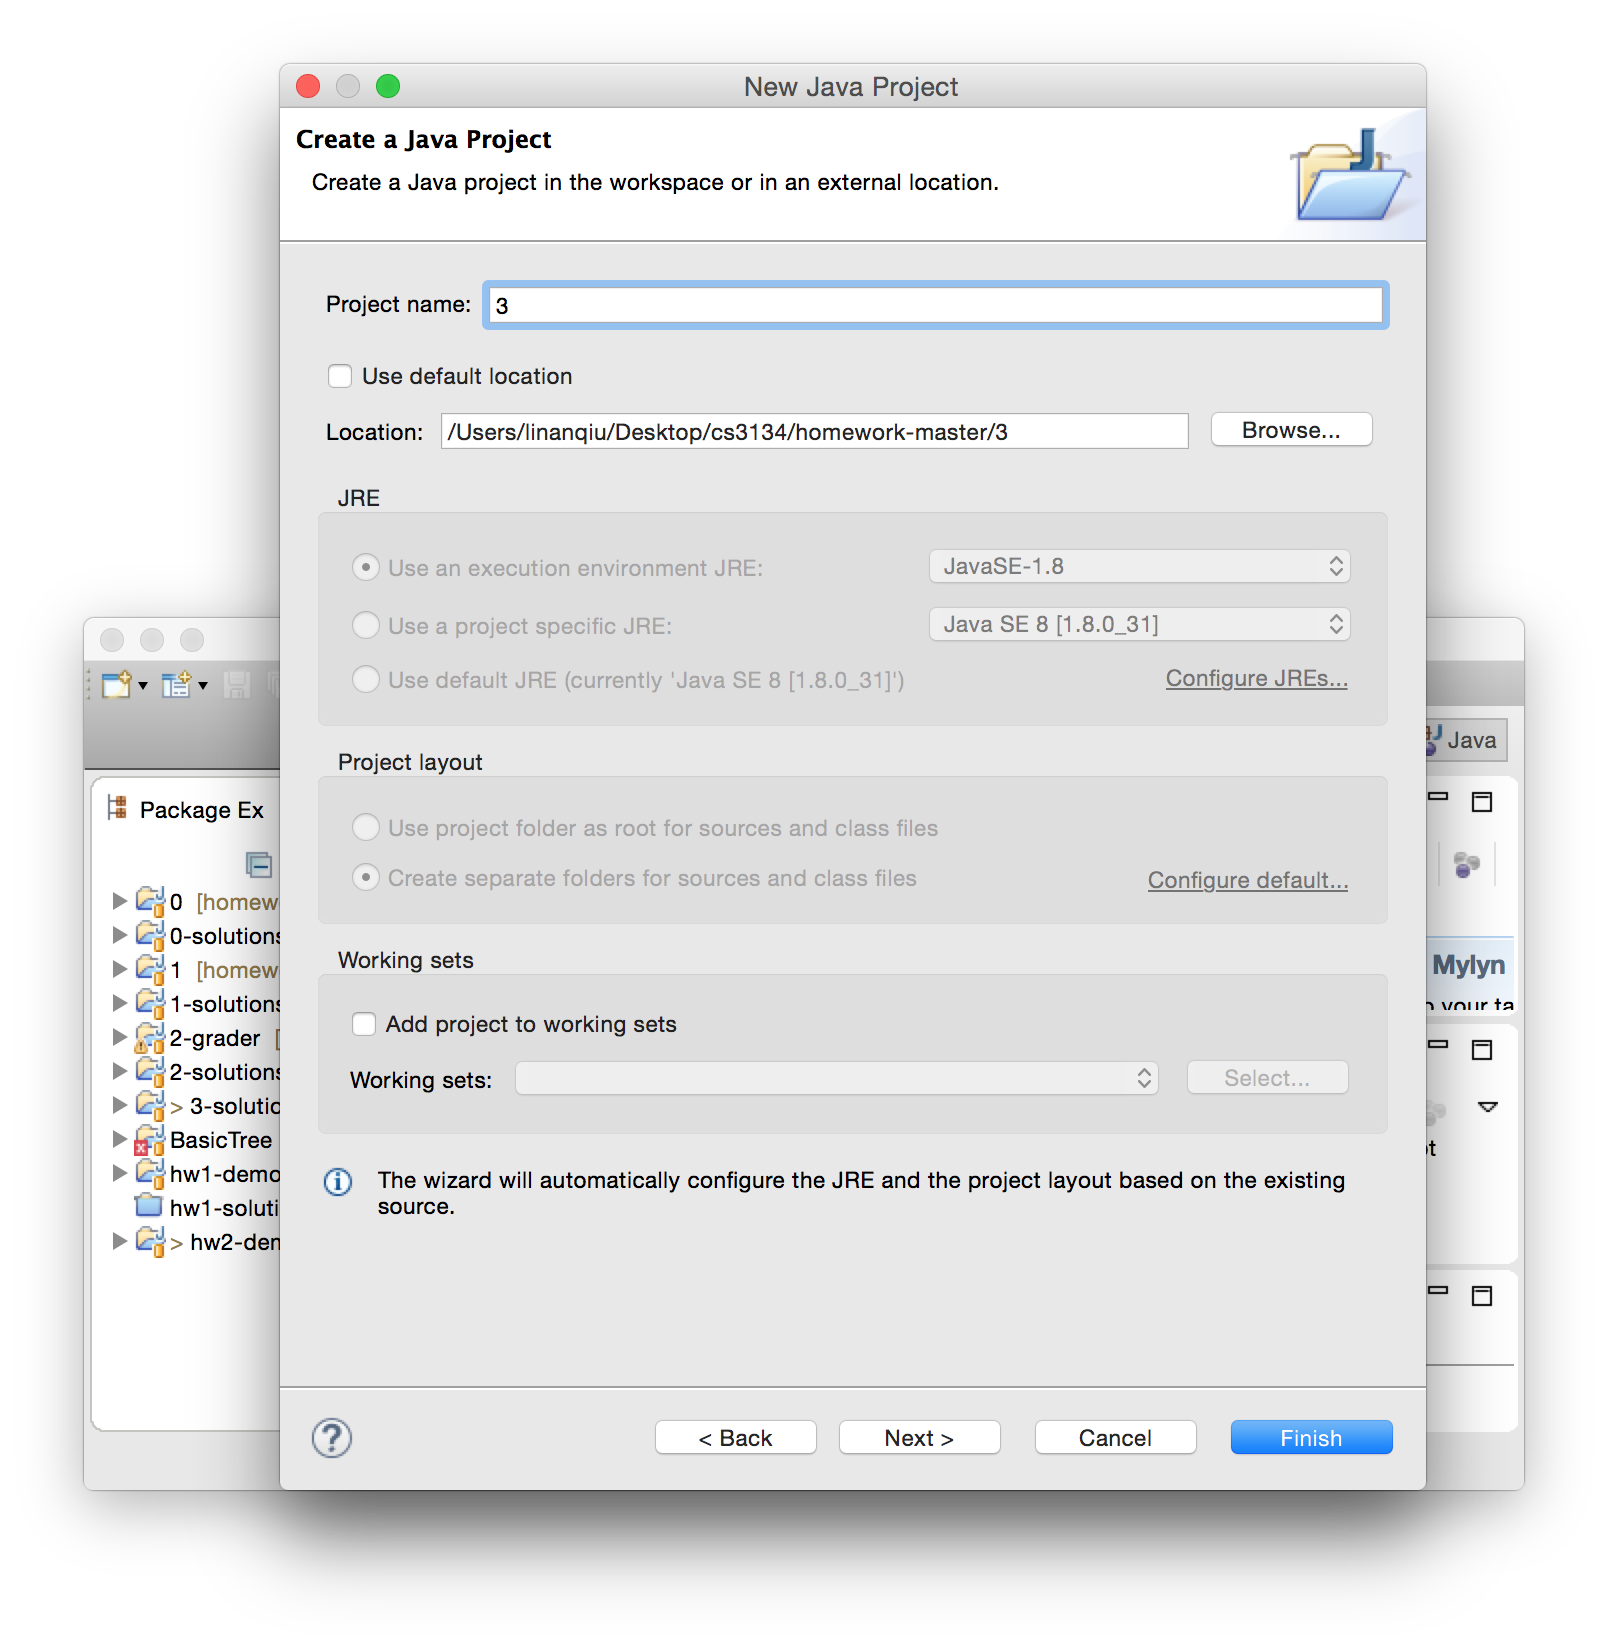The height and width of the screenshot is (1650, 1608).
Task: Click the task repository icon near Mylyn
Action: 1466,864
